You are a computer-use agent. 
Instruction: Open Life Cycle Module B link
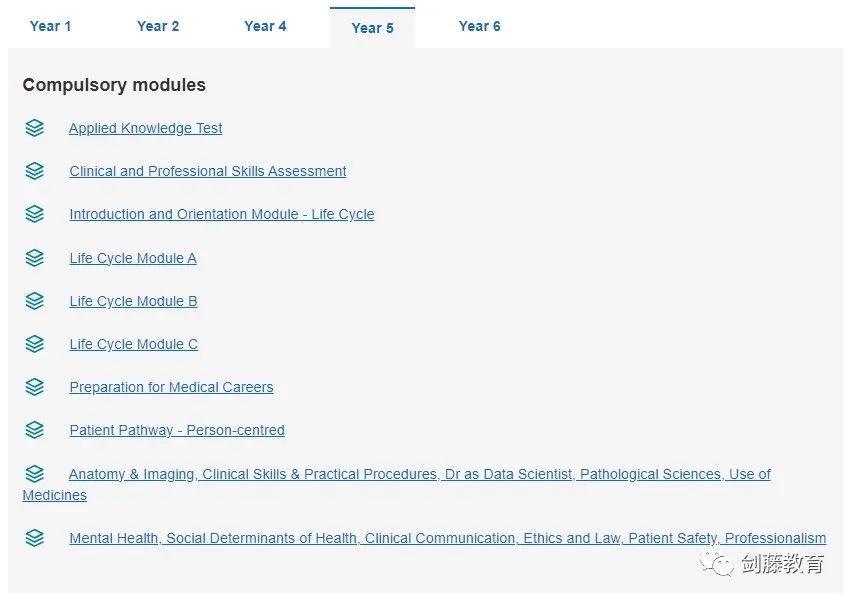(x=134, y=301)
